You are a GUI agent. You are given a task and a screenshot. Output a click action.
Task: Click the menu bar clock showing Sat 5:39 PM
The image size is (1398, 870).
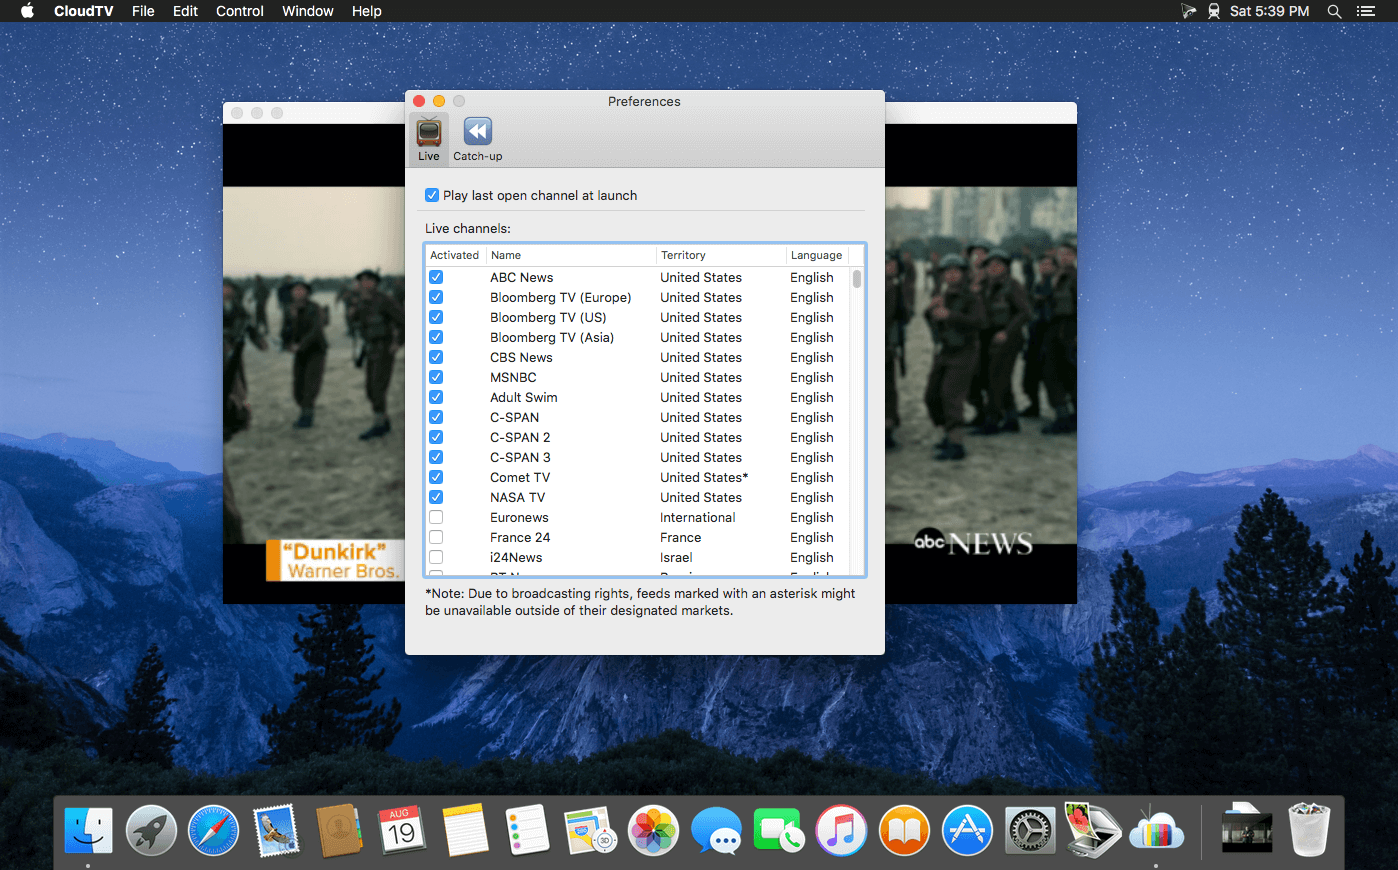(1269, 11)
